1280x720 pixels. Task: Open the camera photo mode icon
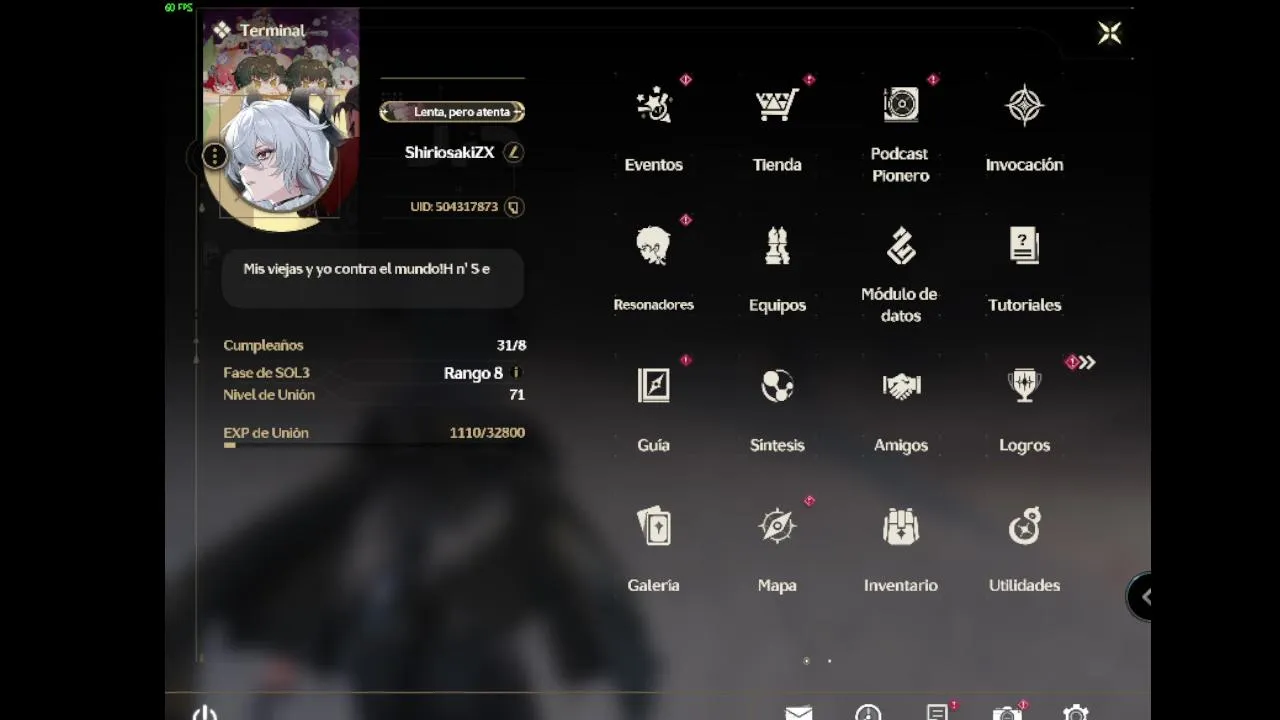coord(1007,713)
